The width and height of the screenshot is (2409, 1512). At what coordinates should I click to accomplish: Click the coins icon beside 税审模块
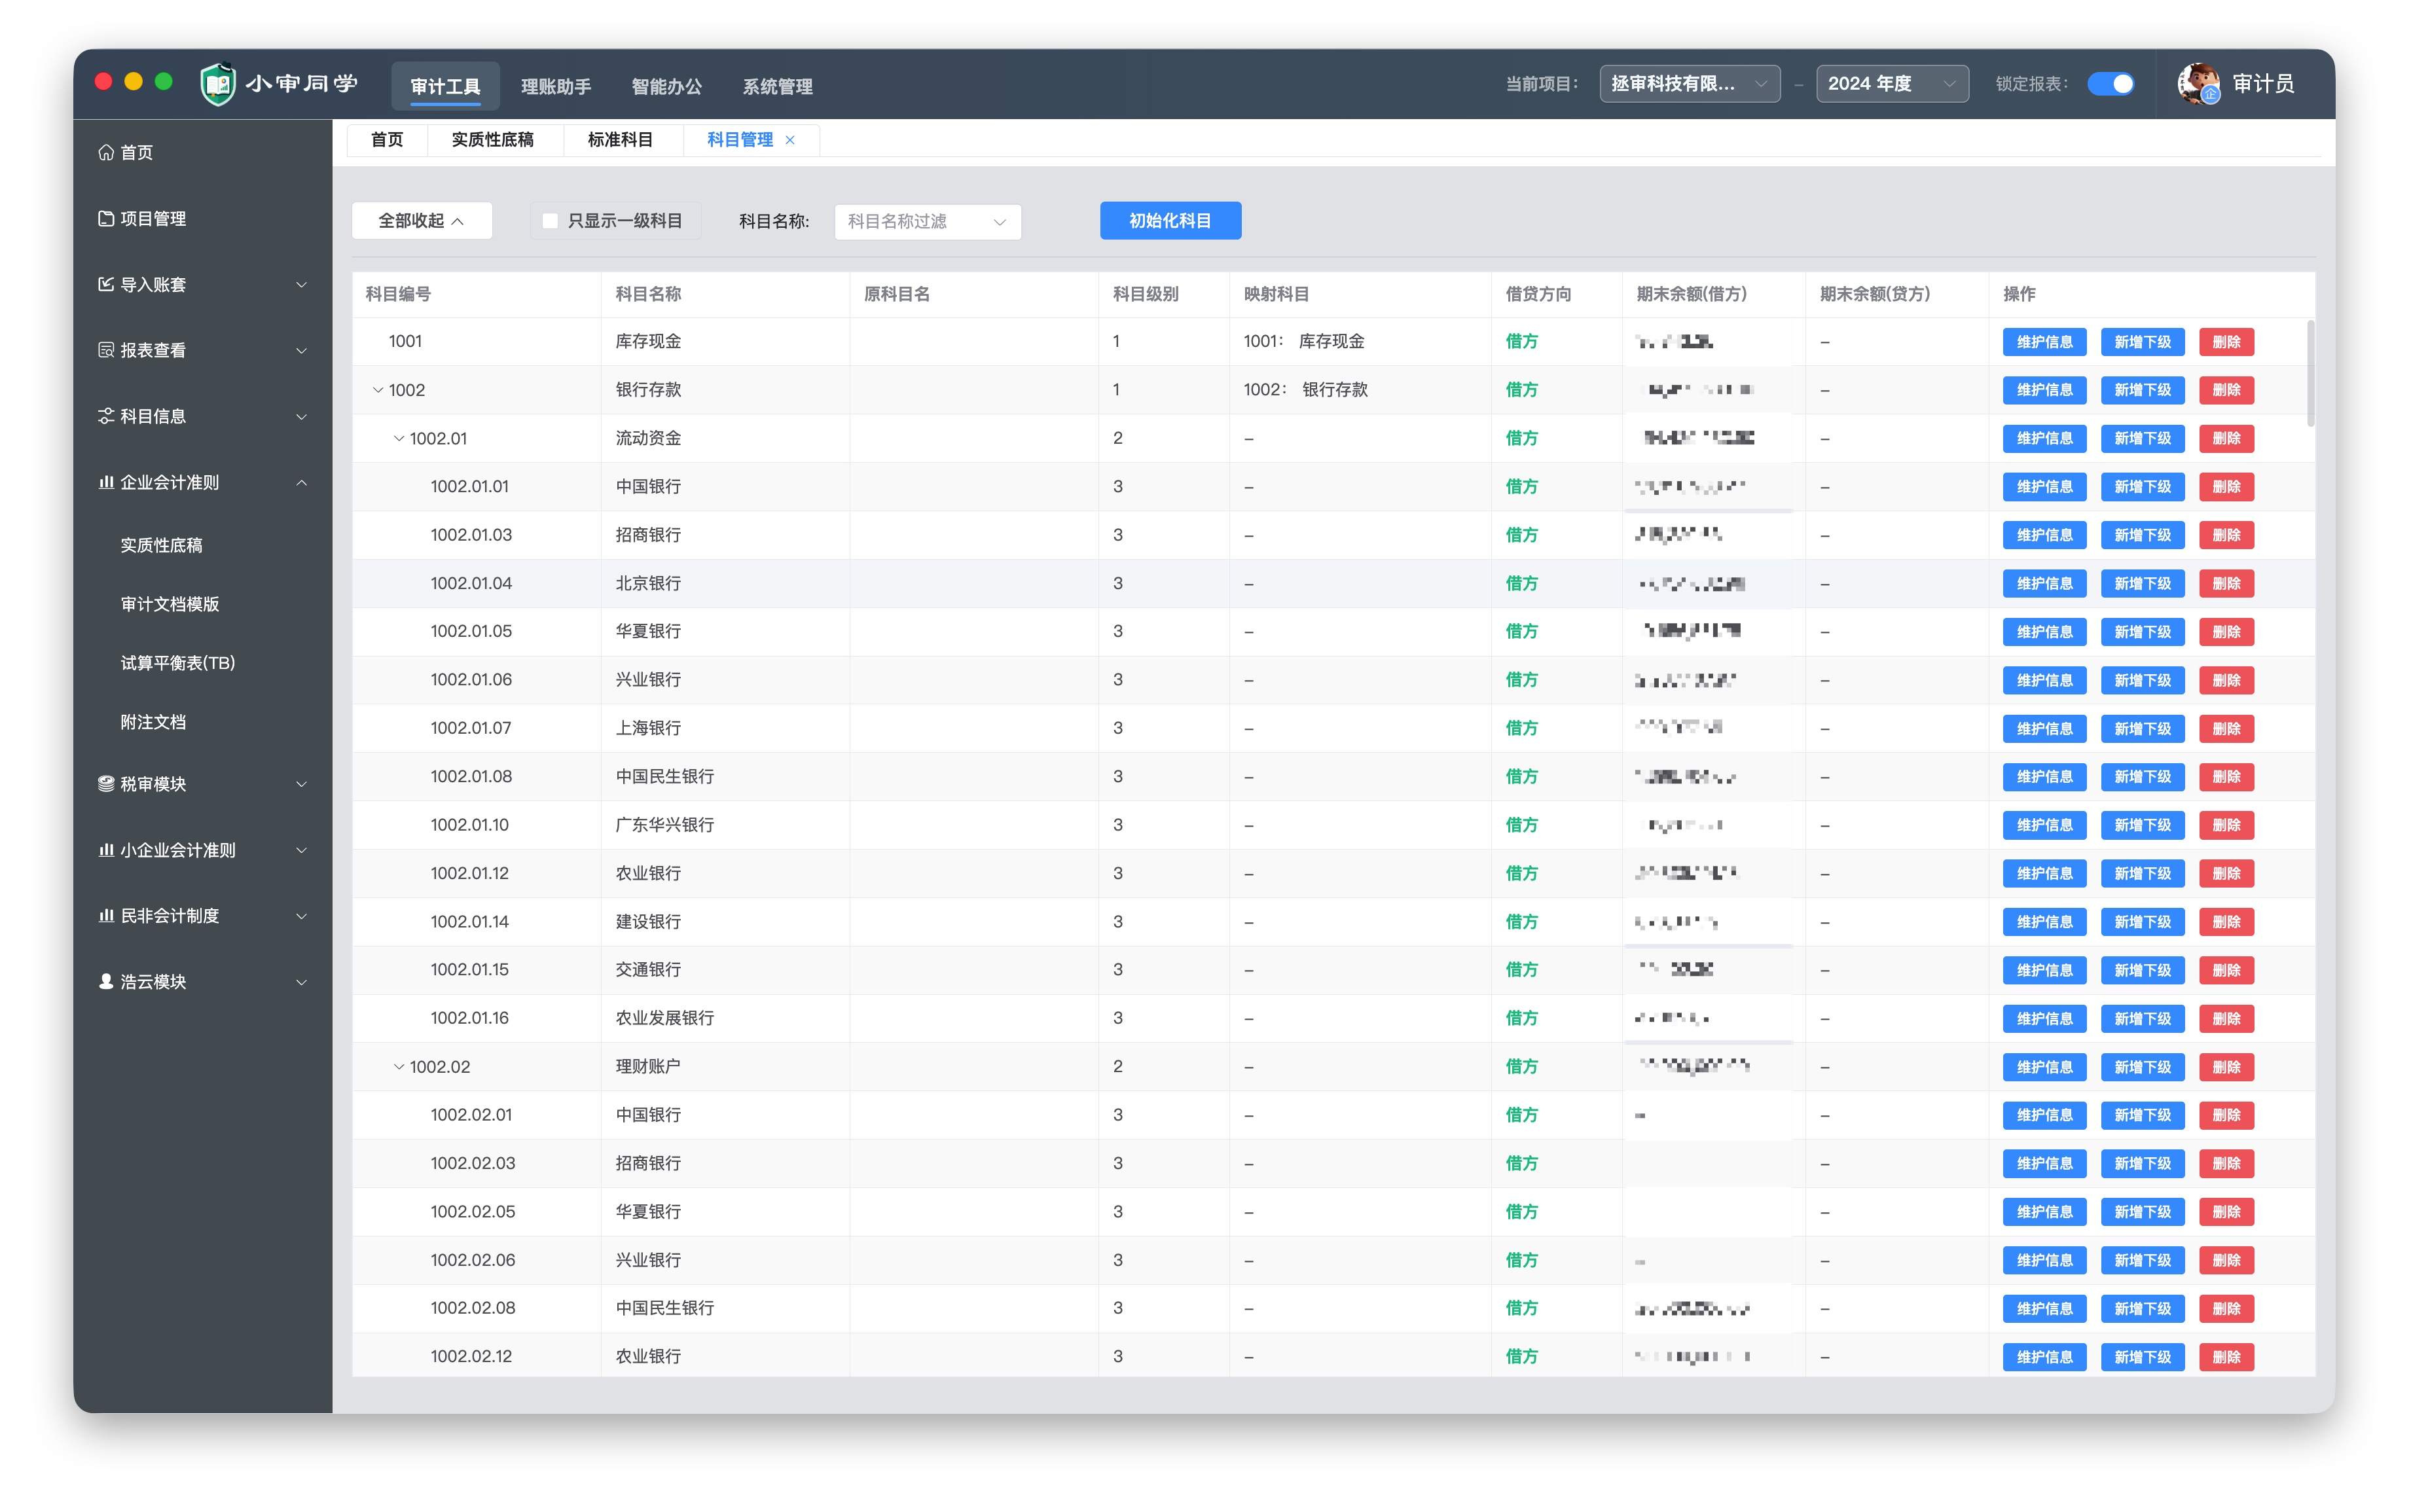pos(106,784)
